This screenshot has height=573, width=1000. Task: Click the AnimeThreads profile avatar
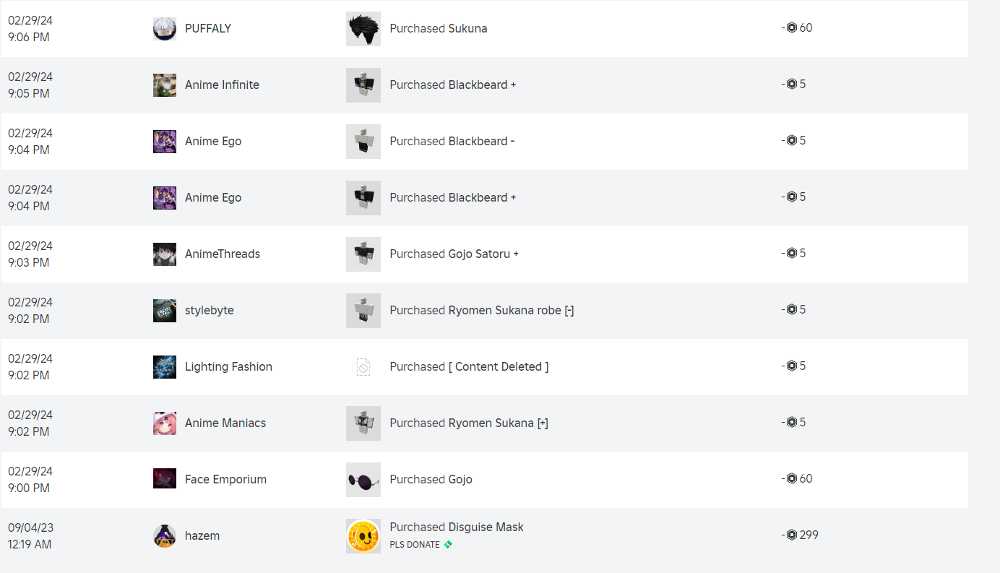[165, 254]
